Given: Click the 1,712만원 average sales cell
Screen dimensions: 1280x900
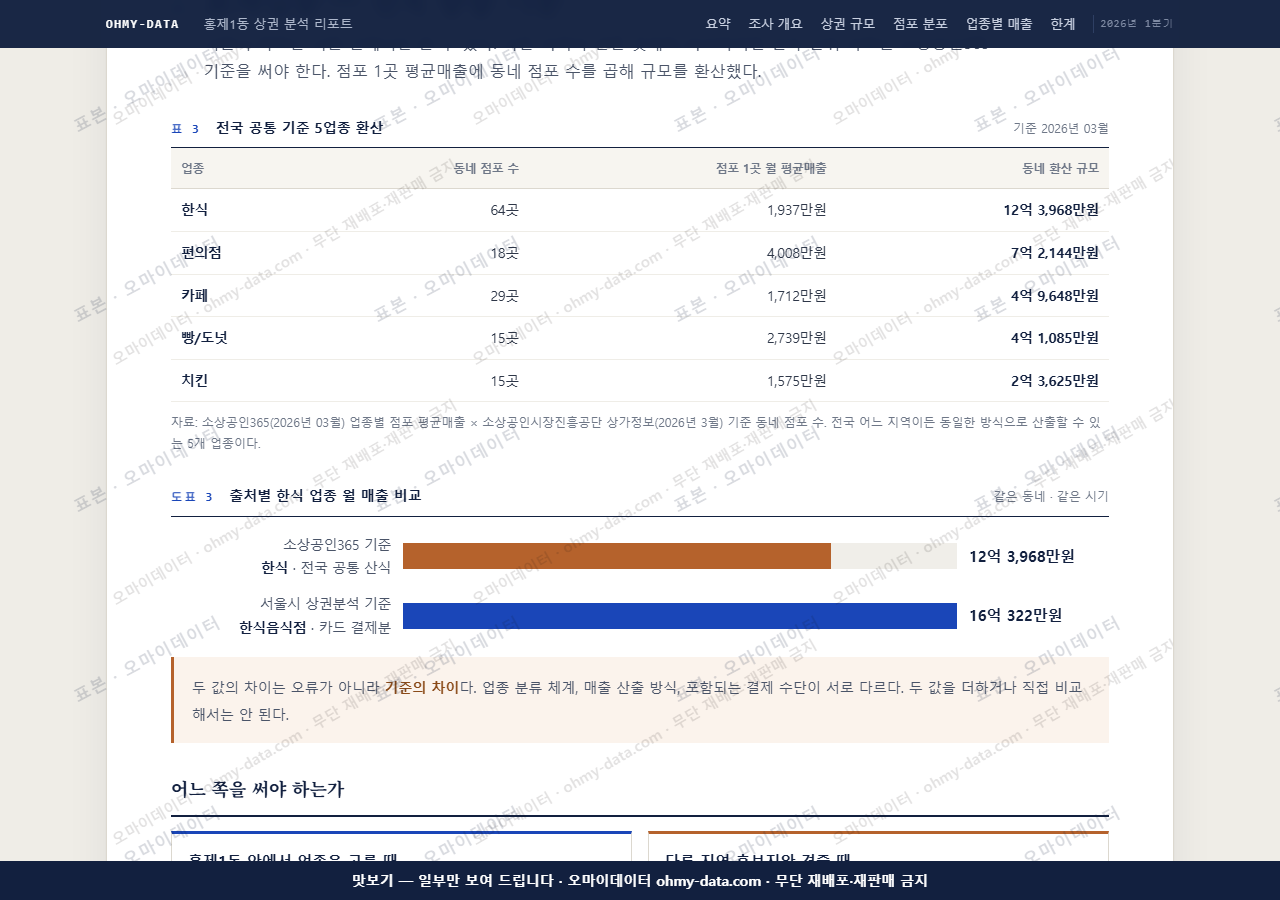Looking at the screenshot, I should [x=797, y=296].
